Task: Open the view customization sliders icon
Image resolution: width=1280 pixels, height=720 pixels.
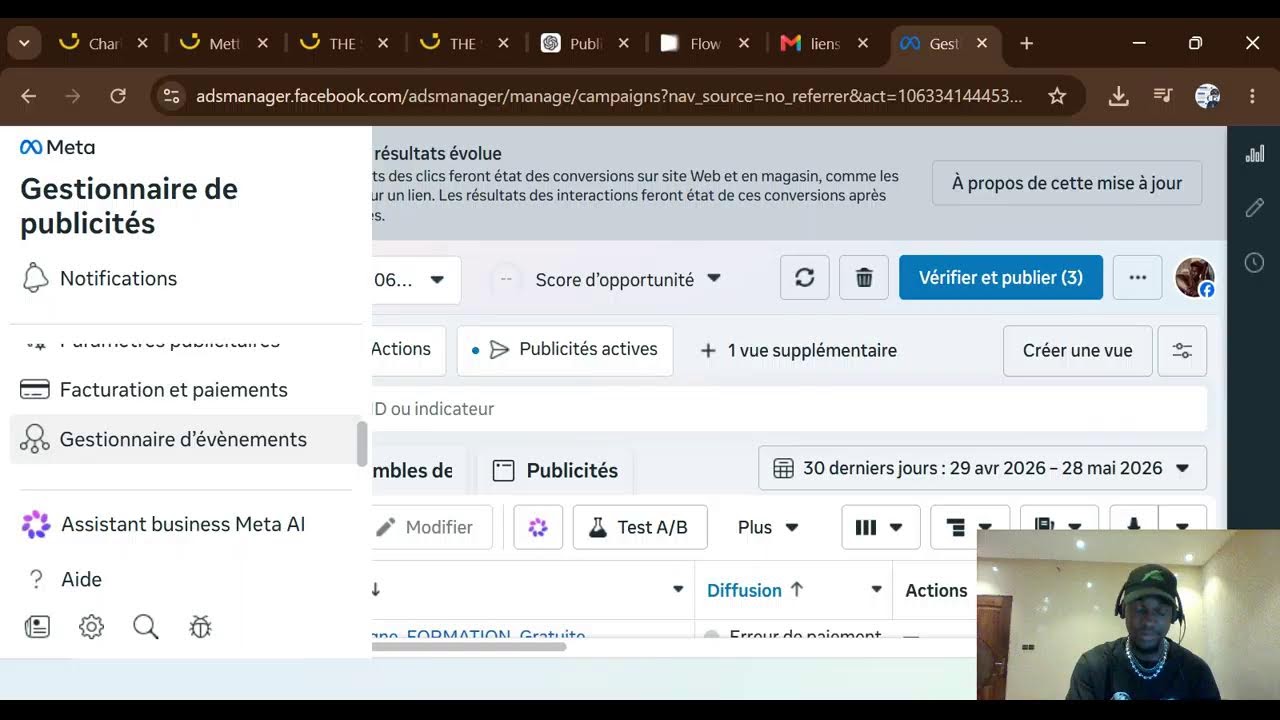Action: point(1182,351)
